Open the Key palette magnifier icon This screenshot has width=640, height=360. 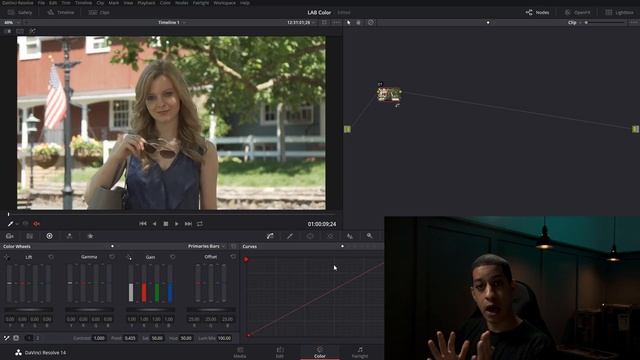click(369, 236)
